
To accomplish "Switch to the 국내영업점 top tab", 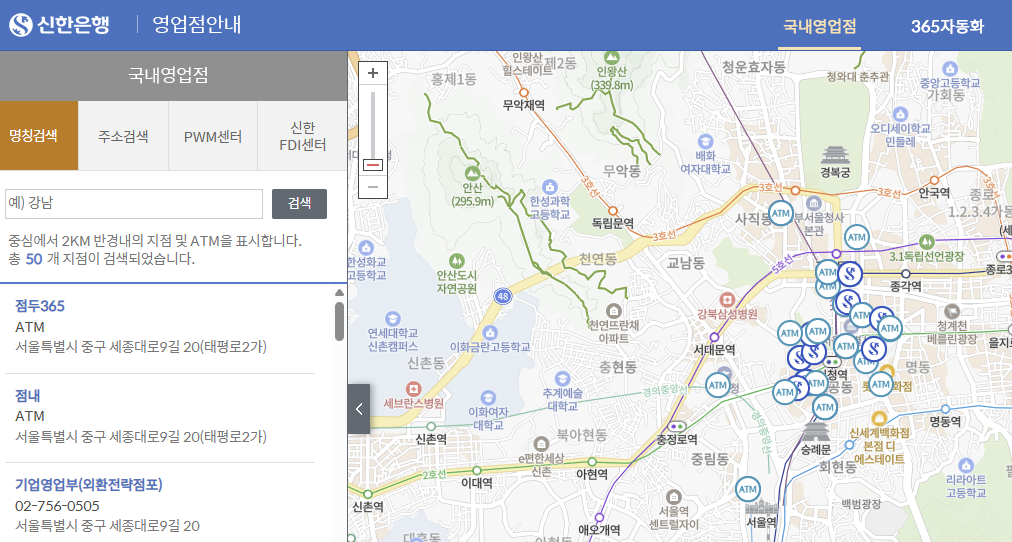I will pos(819,26).
